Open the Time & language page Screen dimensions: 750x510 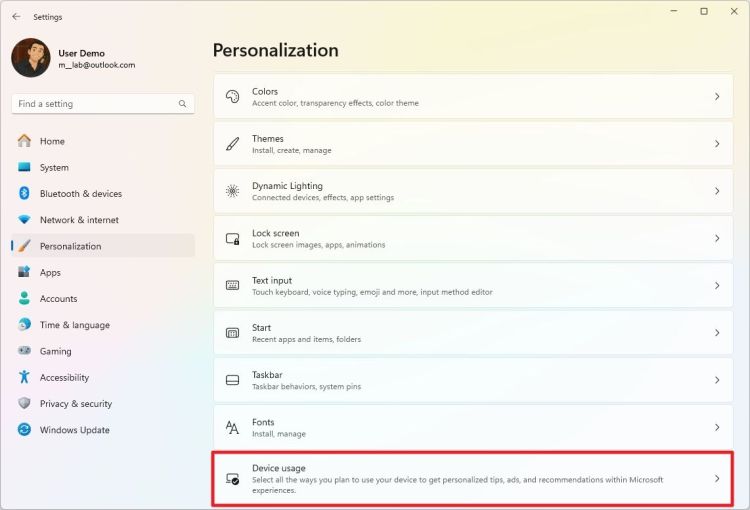[x=74, y=325]
